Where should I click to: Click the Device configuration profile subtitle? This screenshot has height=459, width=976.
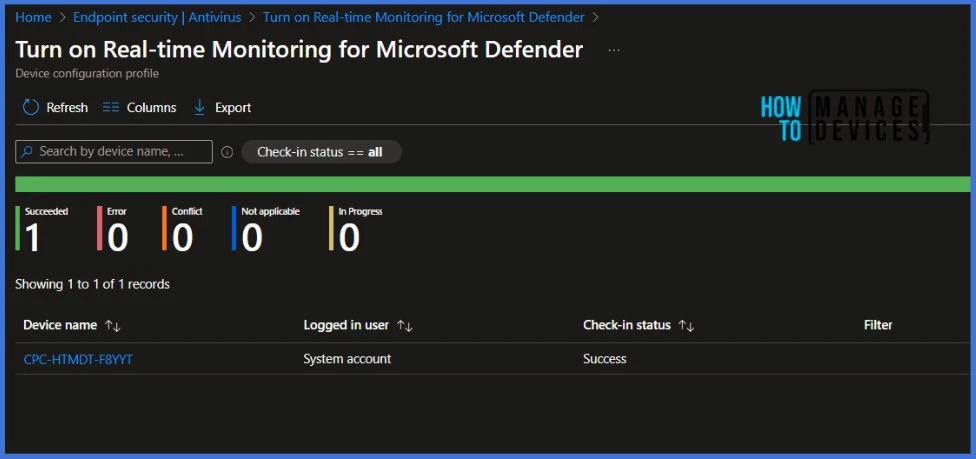pos(87,73)
